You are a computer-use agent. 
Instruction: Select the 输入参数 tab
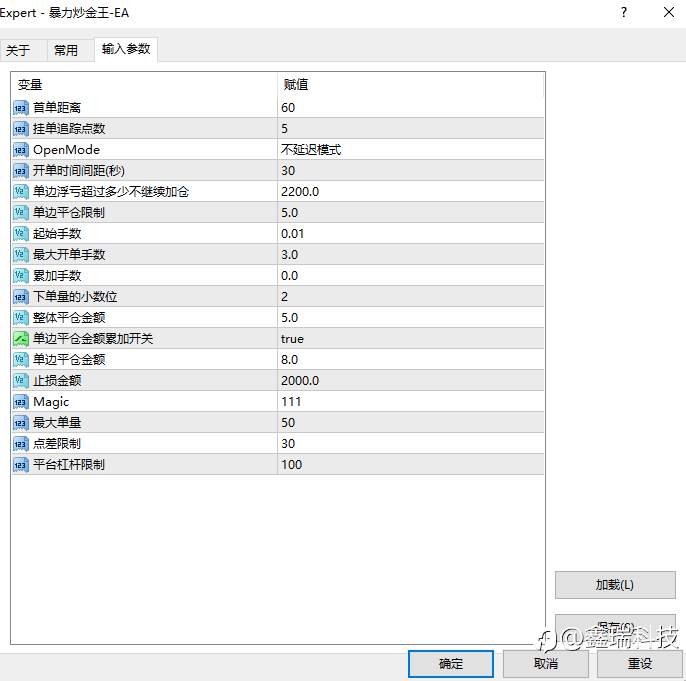click(x=126, y=49)
